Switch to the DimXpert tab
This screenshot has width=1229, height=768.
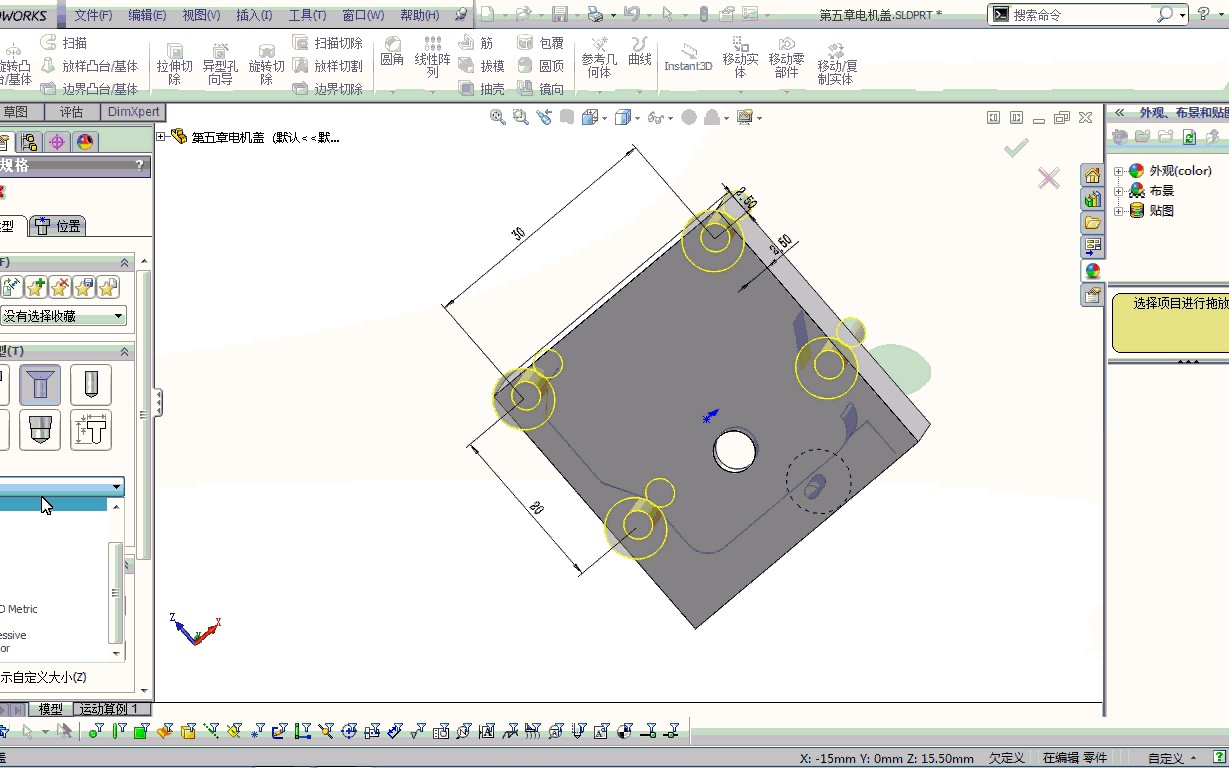click(x=133, y=111)
